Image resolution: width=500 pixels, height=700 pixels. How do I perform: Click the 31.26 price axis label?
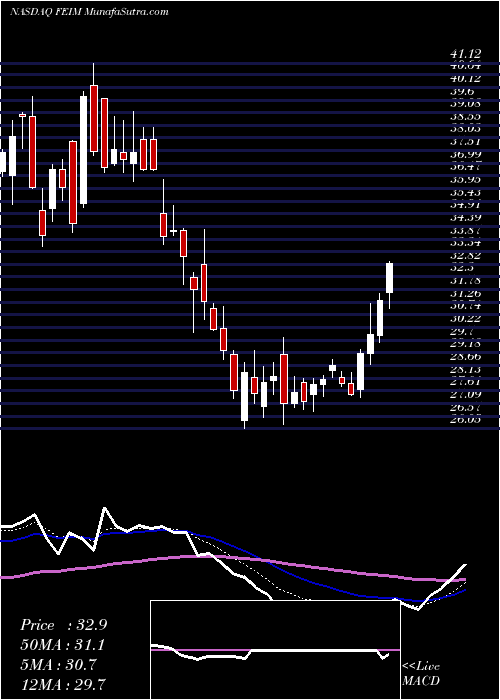tap(466, 294)
